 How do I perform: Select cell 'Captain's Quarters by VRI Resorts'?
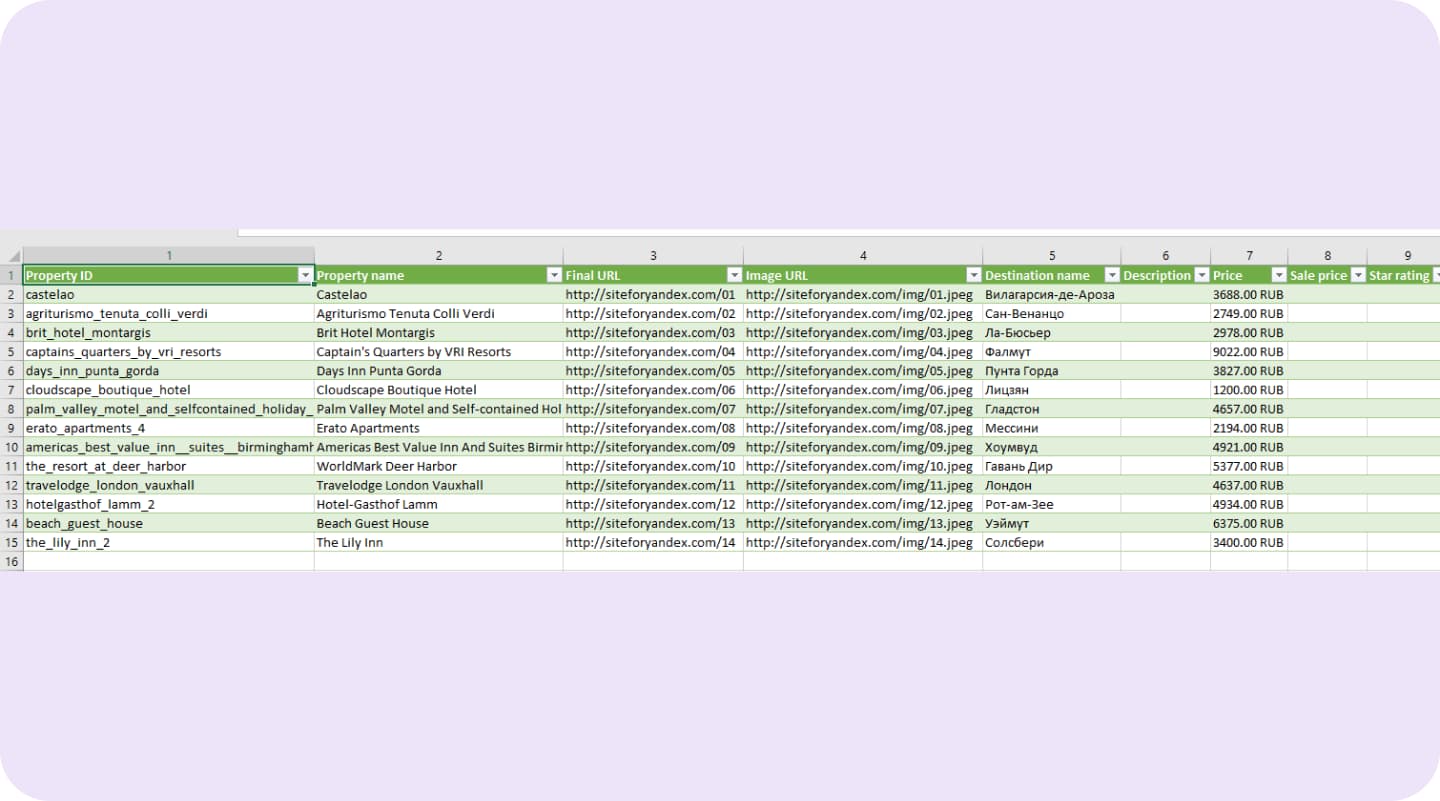click(x=439, y=352)
